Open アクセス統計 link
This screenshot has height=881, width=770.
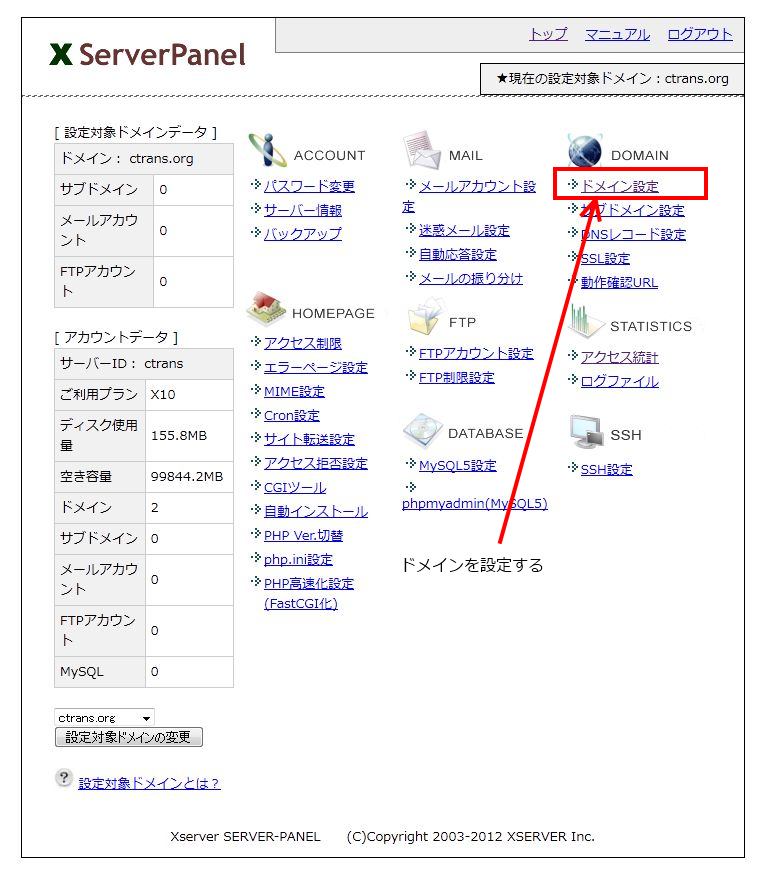tap(619, 357)
